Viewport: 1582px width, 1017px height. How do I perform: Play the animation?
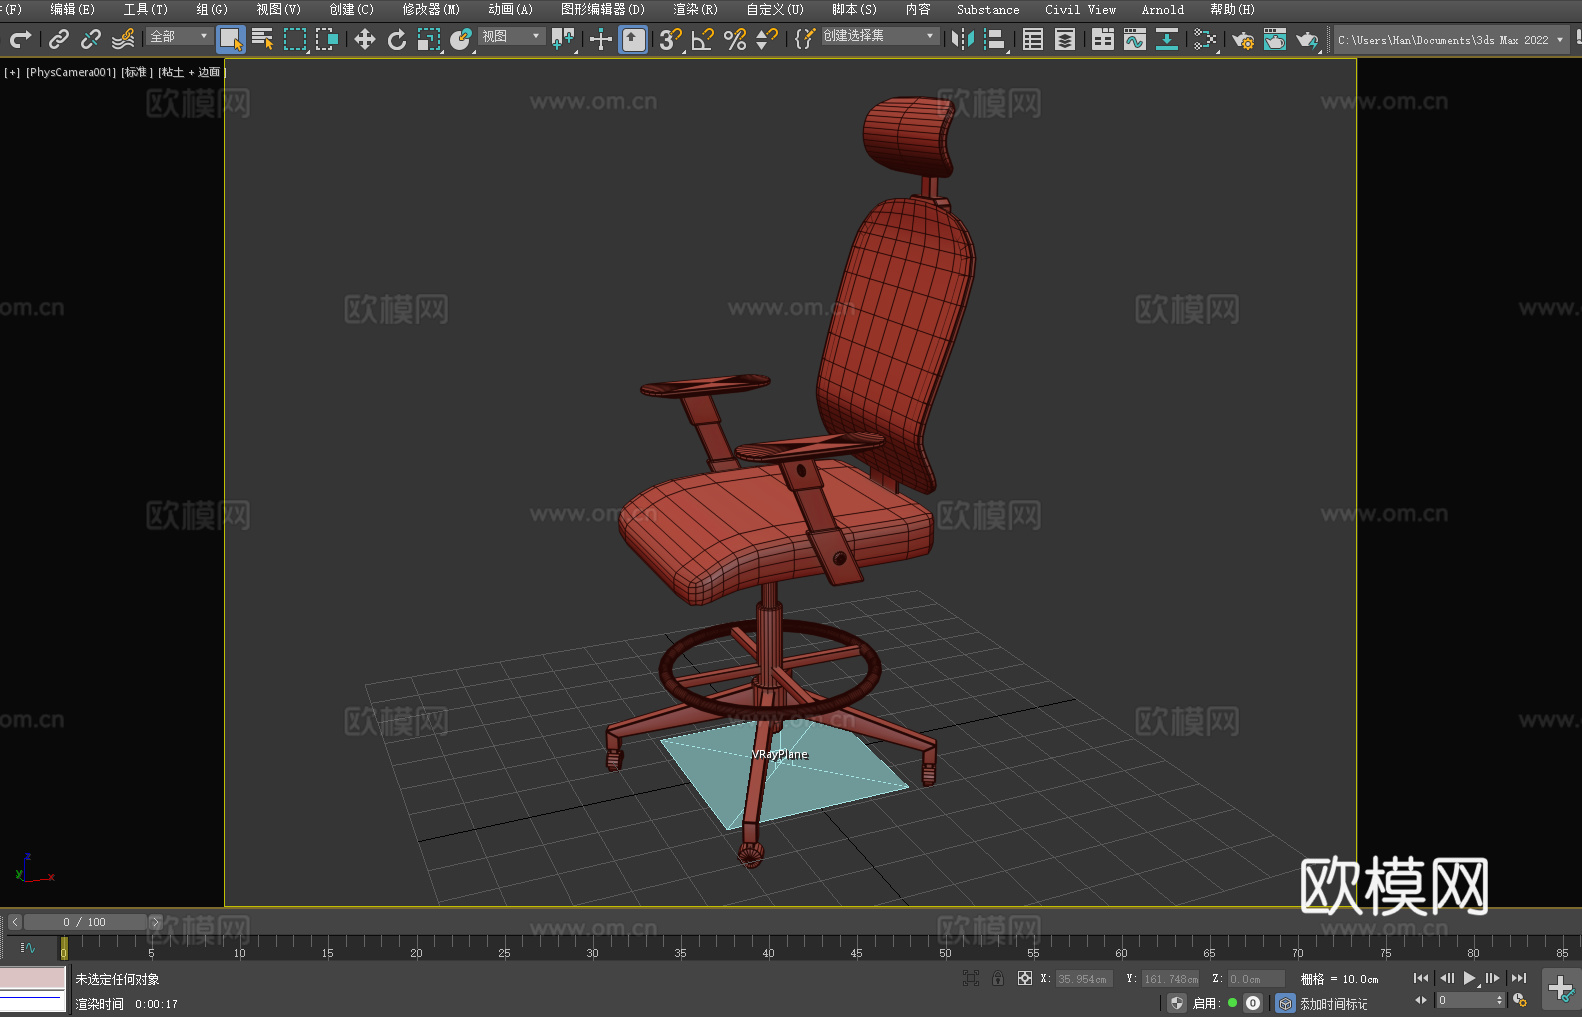coord(1470,978)
